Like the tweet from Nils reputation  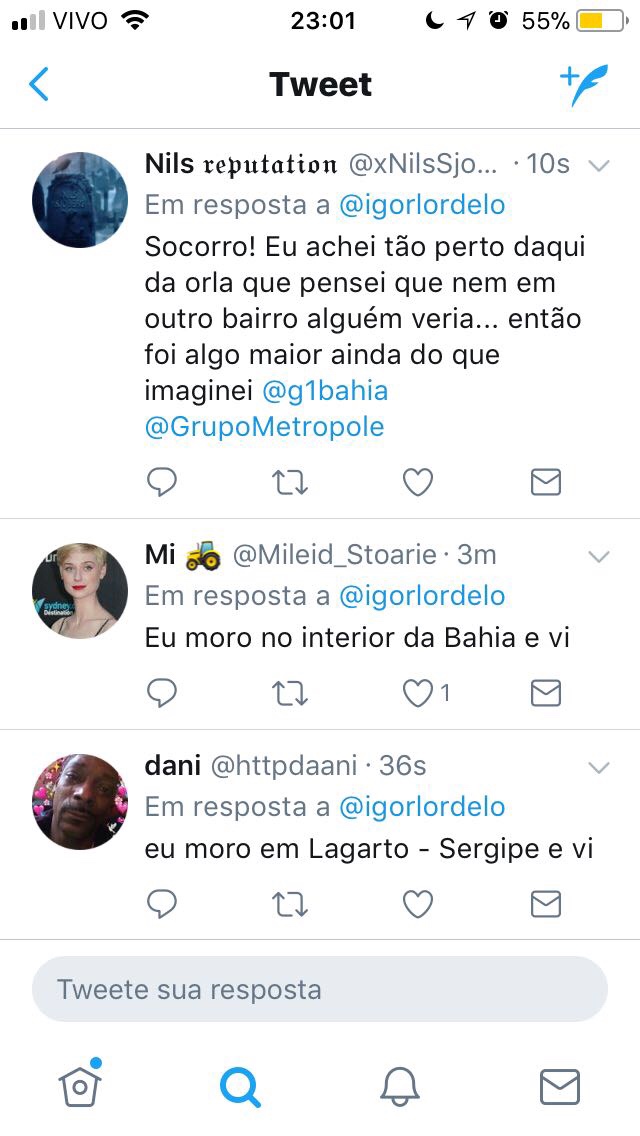pyautogui.click(x=417, y=483)
